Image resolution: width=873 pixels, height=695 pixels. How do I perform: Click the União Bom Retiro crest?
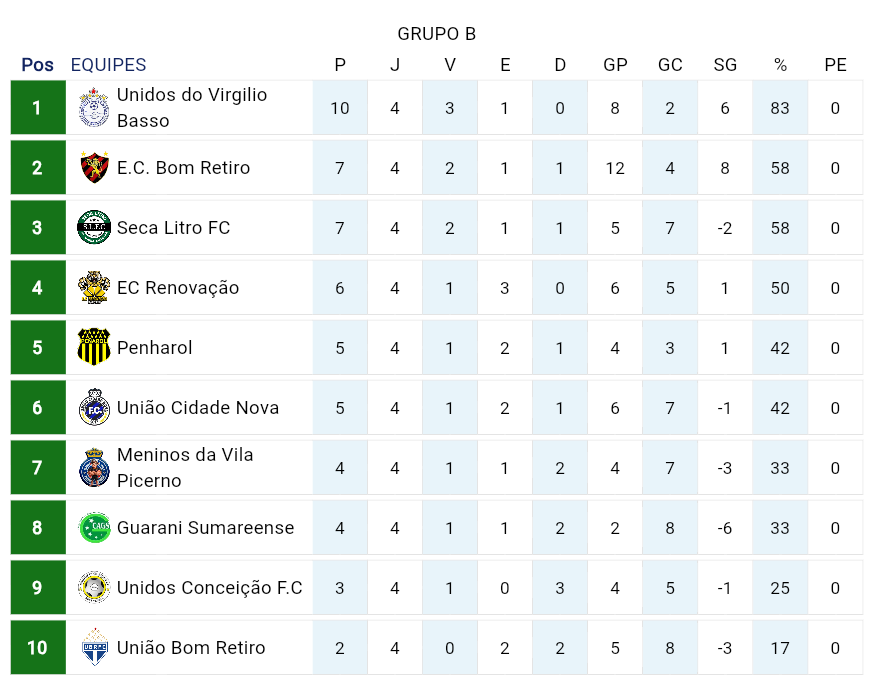click(x=94, y=648)
